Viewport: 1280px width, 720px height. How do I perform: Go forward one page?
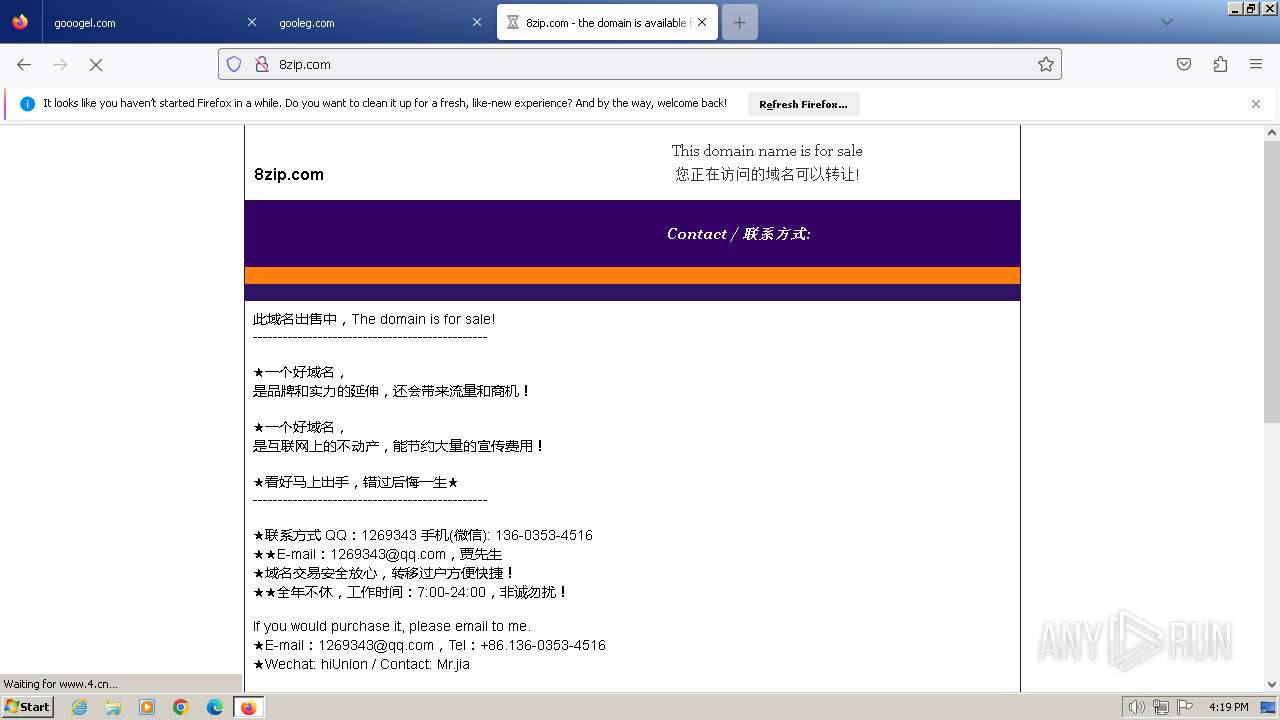60,64
